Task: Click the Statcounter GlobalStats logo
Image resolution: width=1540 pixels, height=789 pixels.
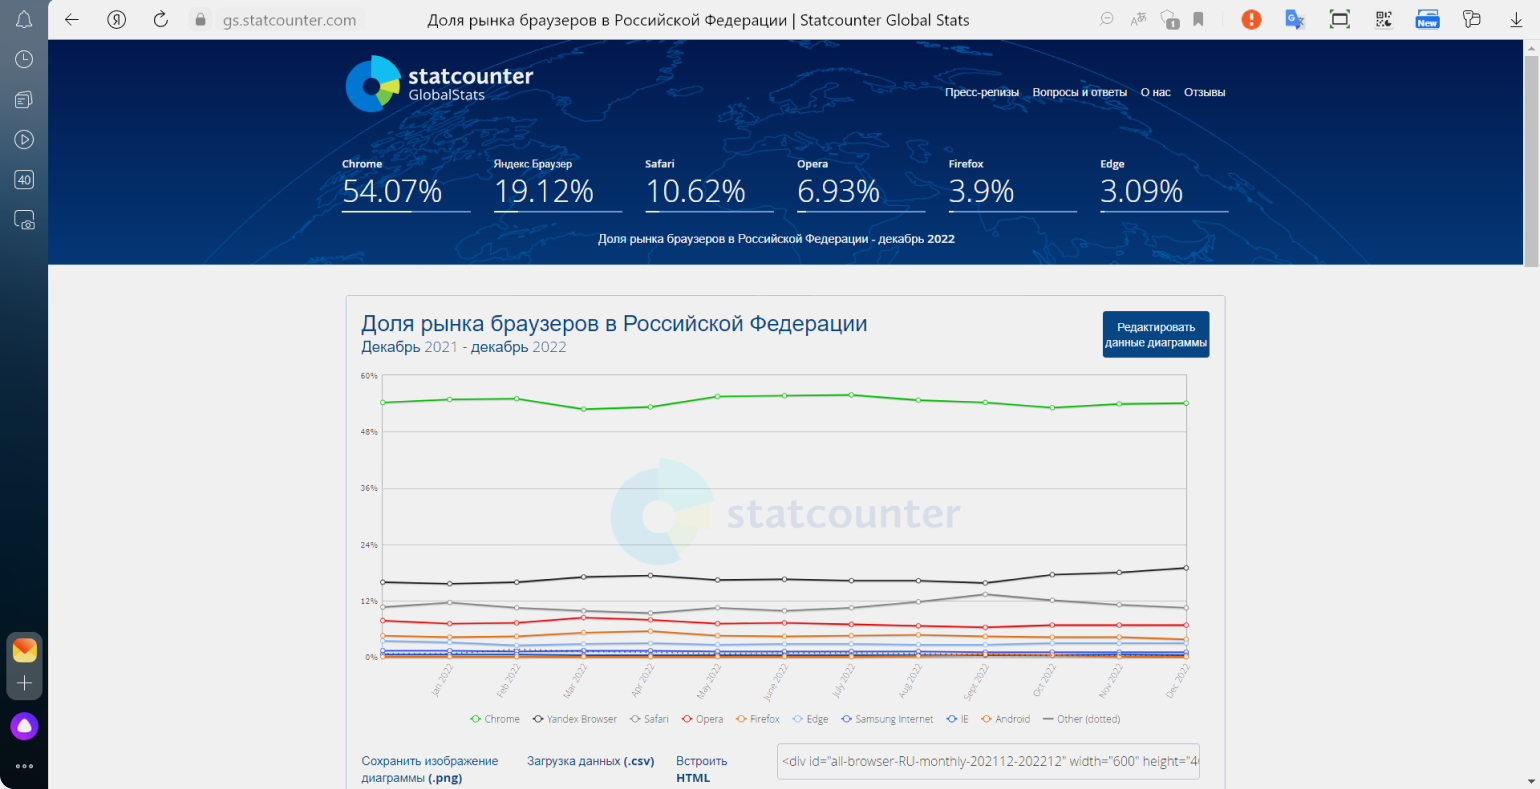Action: pyautogui.click(x=439, y=84)
